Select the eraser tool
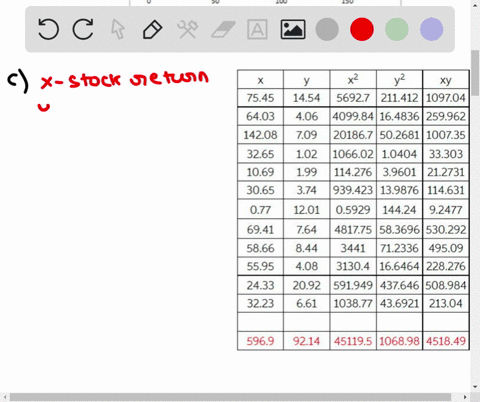The width and height of the screenshot is (480, 402). (x=223, y=29)
